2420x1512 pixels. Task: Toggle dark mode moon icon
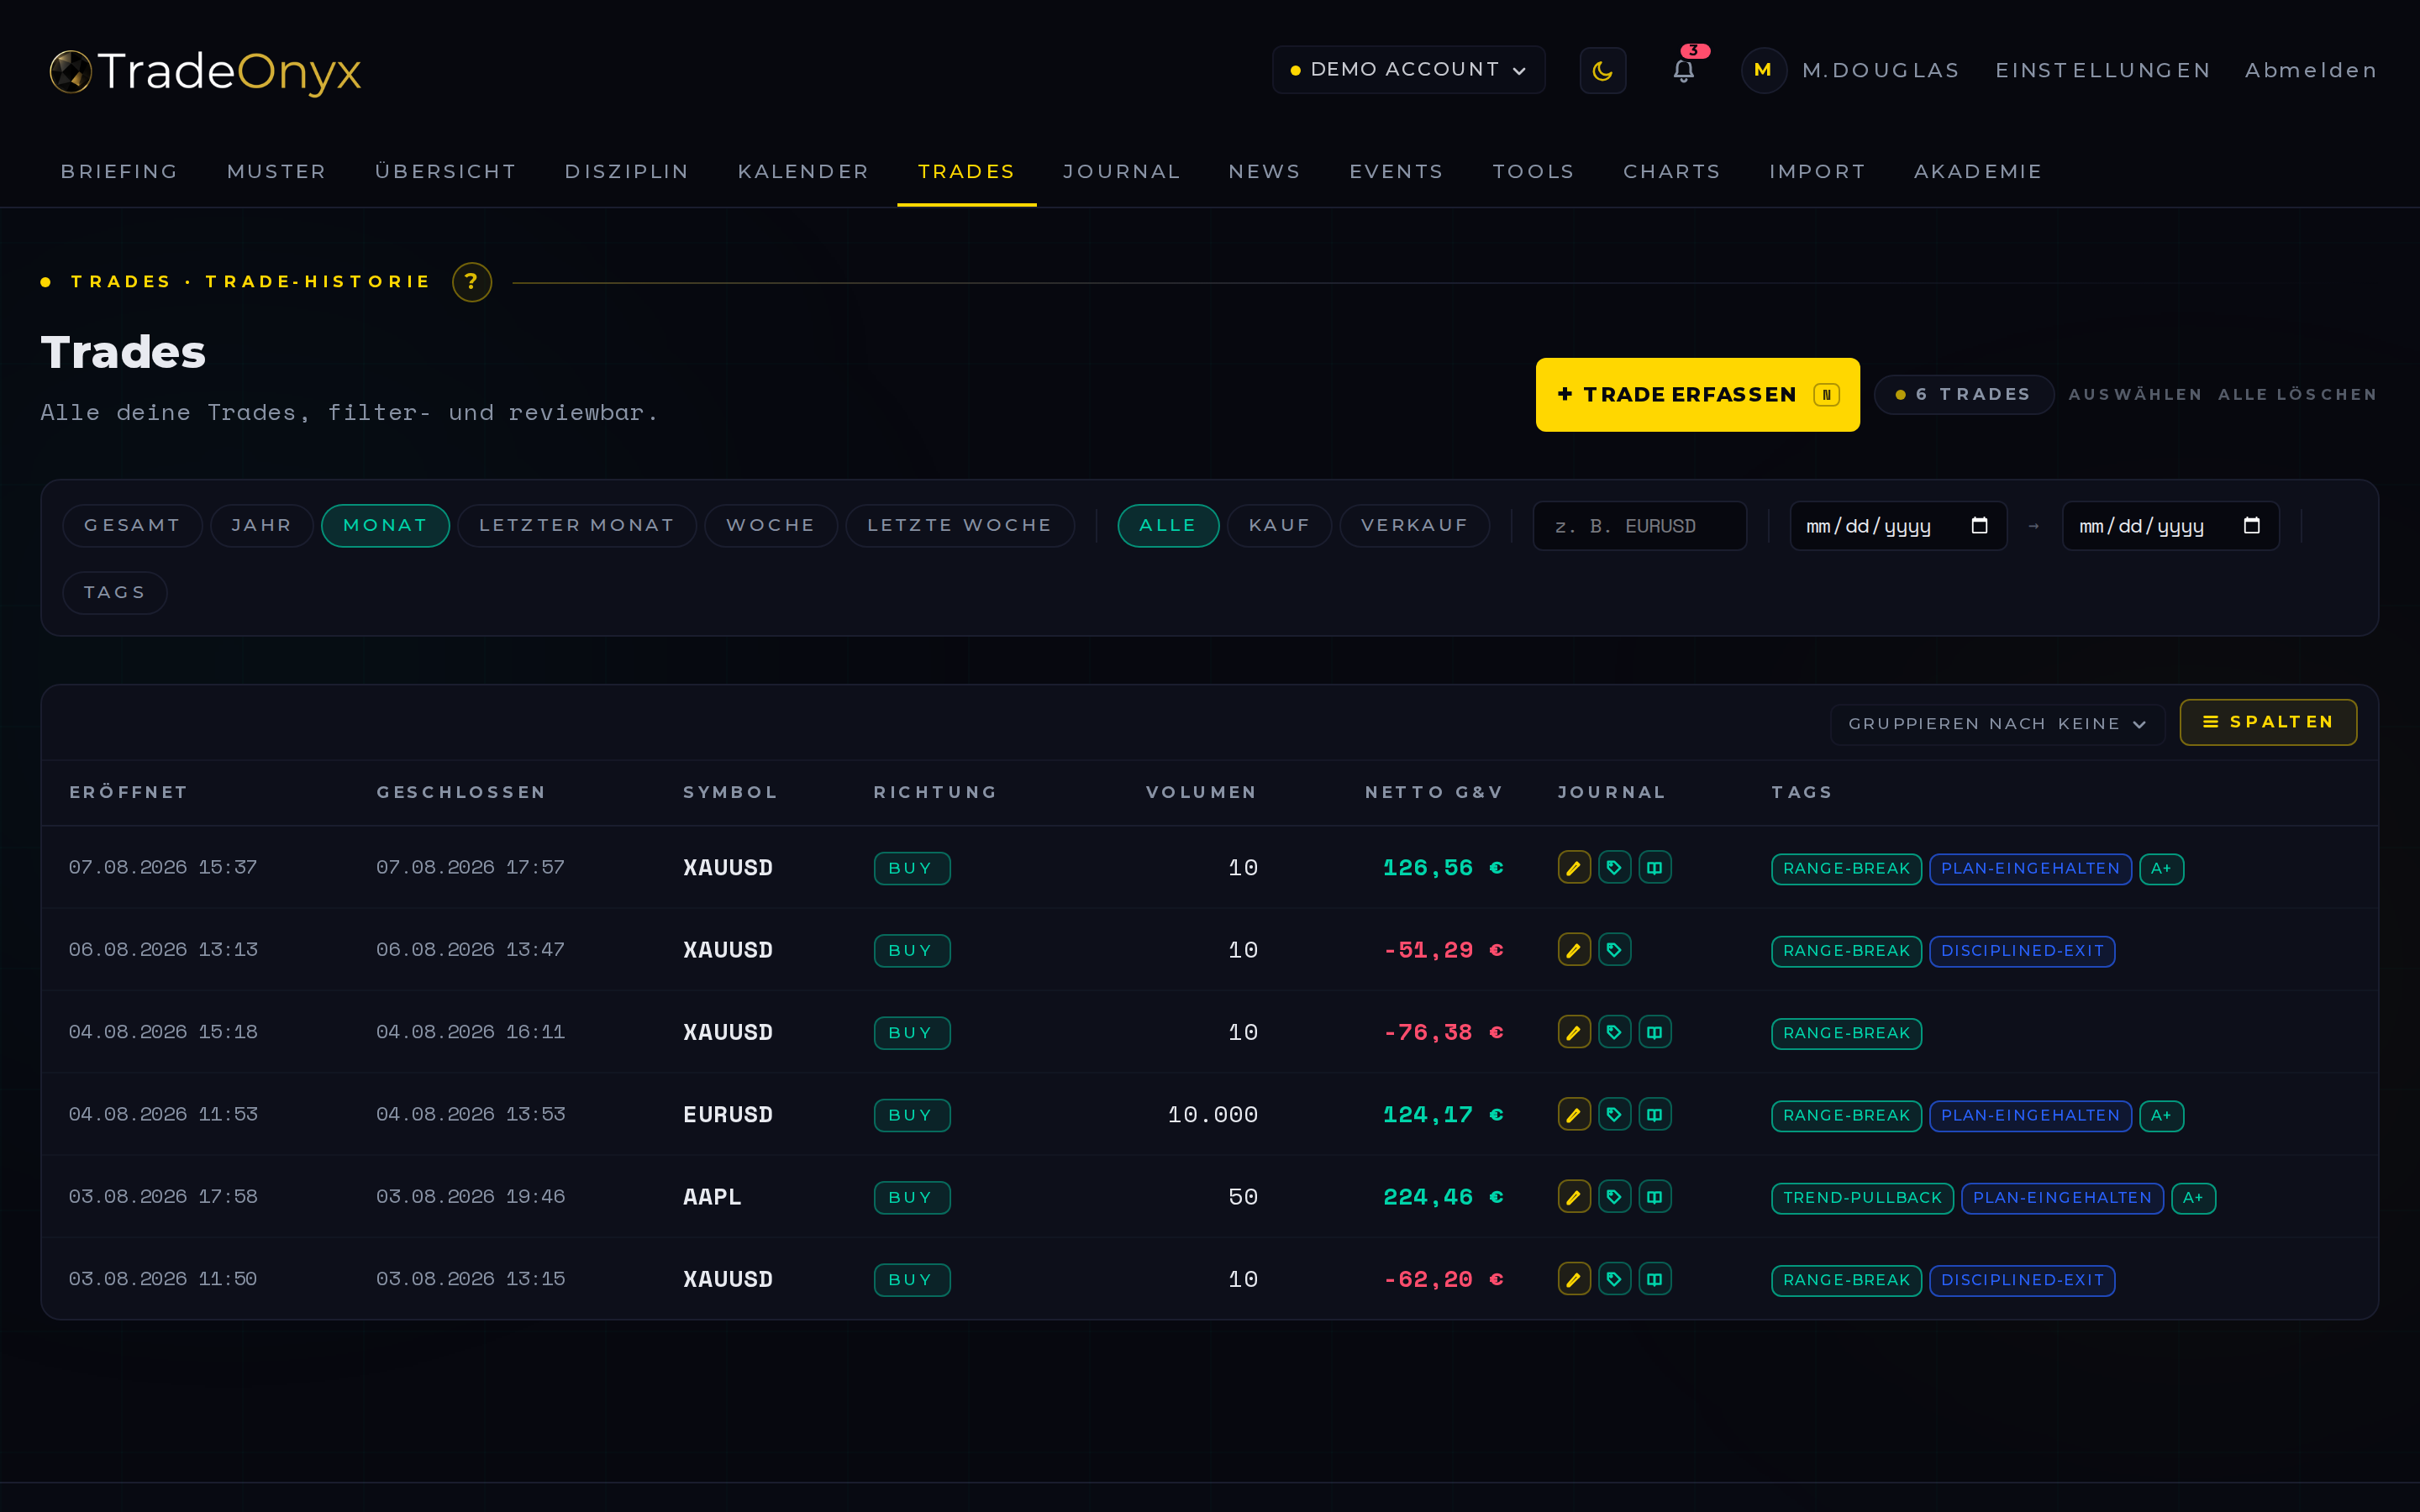tap(1602, 70)
